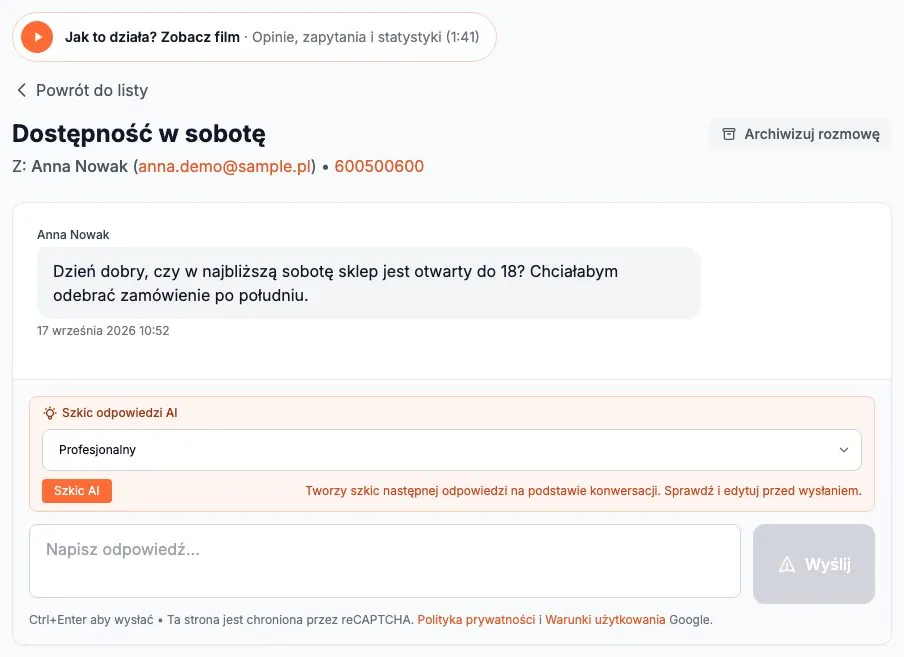The width and height of the screenshot is (904, 657).
Task: Open Polityka prywatności link
Action: (x=476, y=620)
